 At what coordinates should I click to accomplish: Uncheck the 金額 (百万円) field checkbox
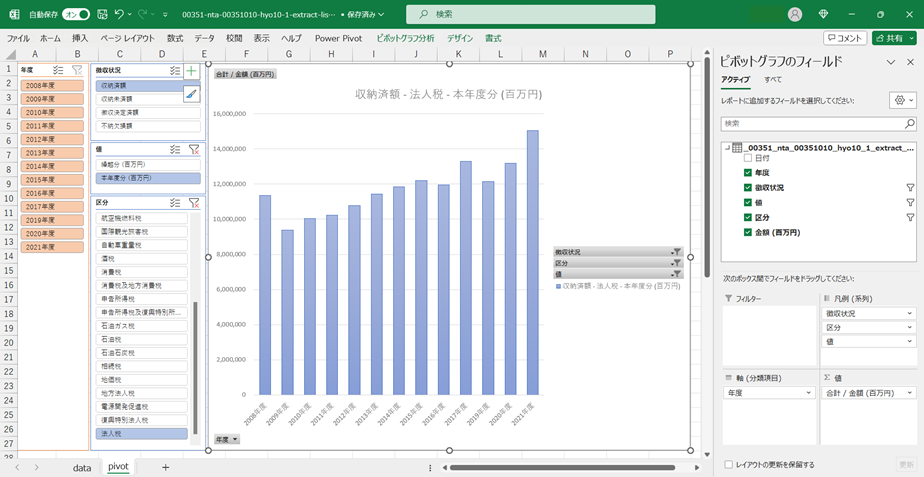click(748, 232)
